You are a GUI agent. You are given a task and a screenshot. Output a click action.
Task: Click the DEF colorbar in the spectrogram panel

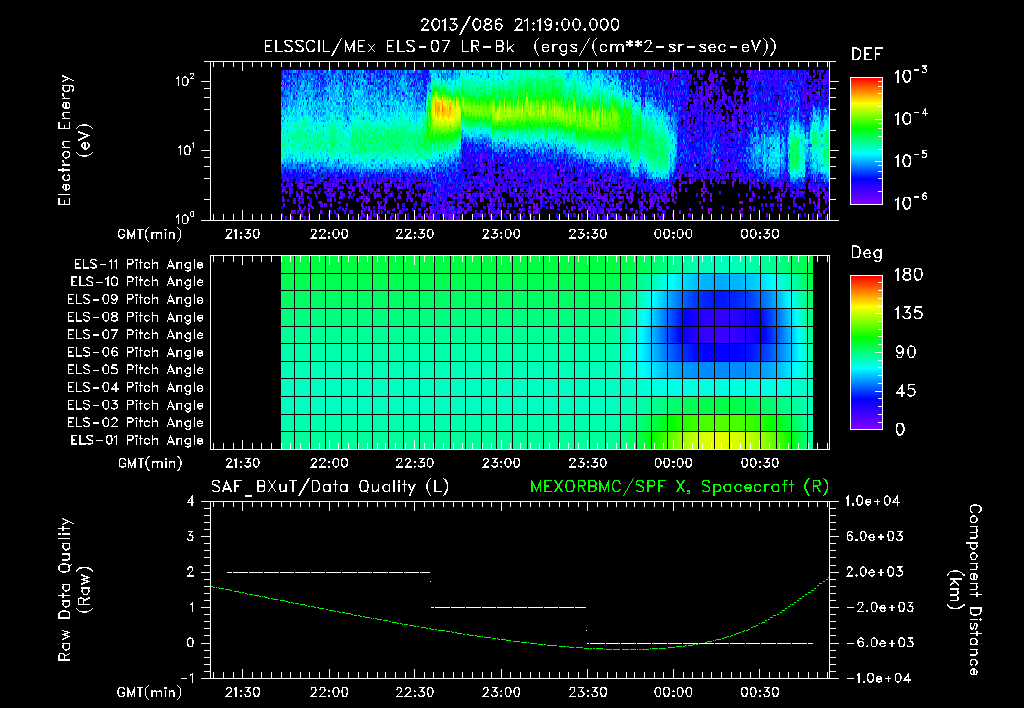(x=867, y=141)
